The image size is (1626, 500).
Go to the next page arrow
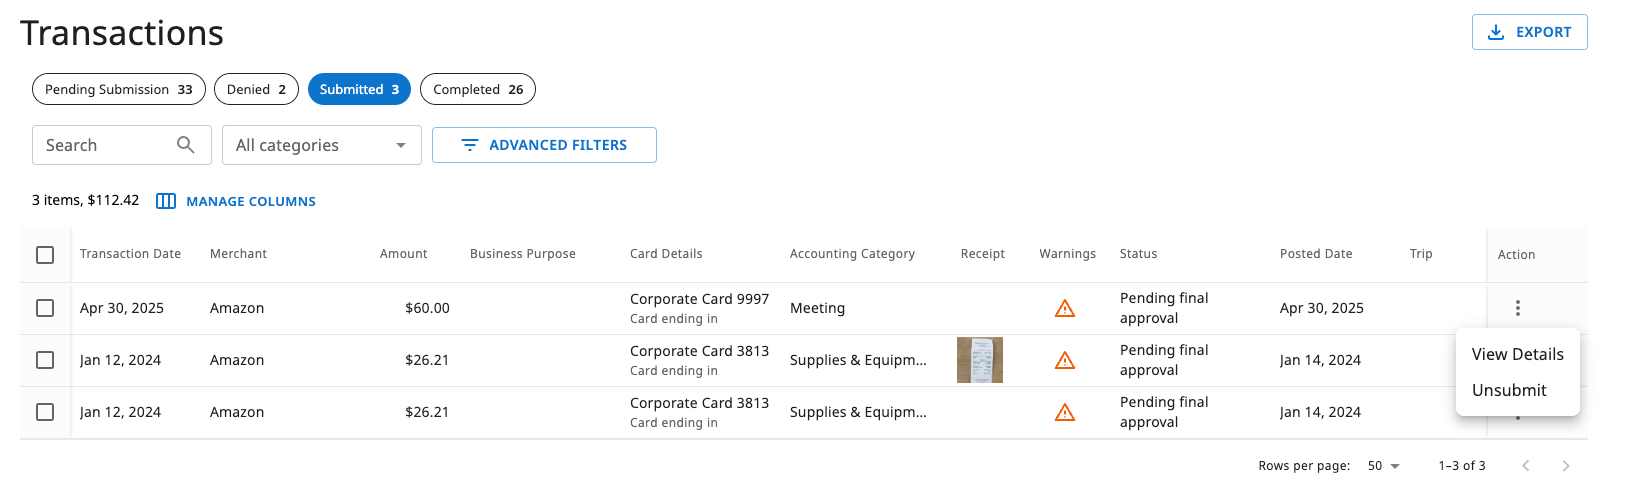pyautogui.click(x=1566, y=466)
